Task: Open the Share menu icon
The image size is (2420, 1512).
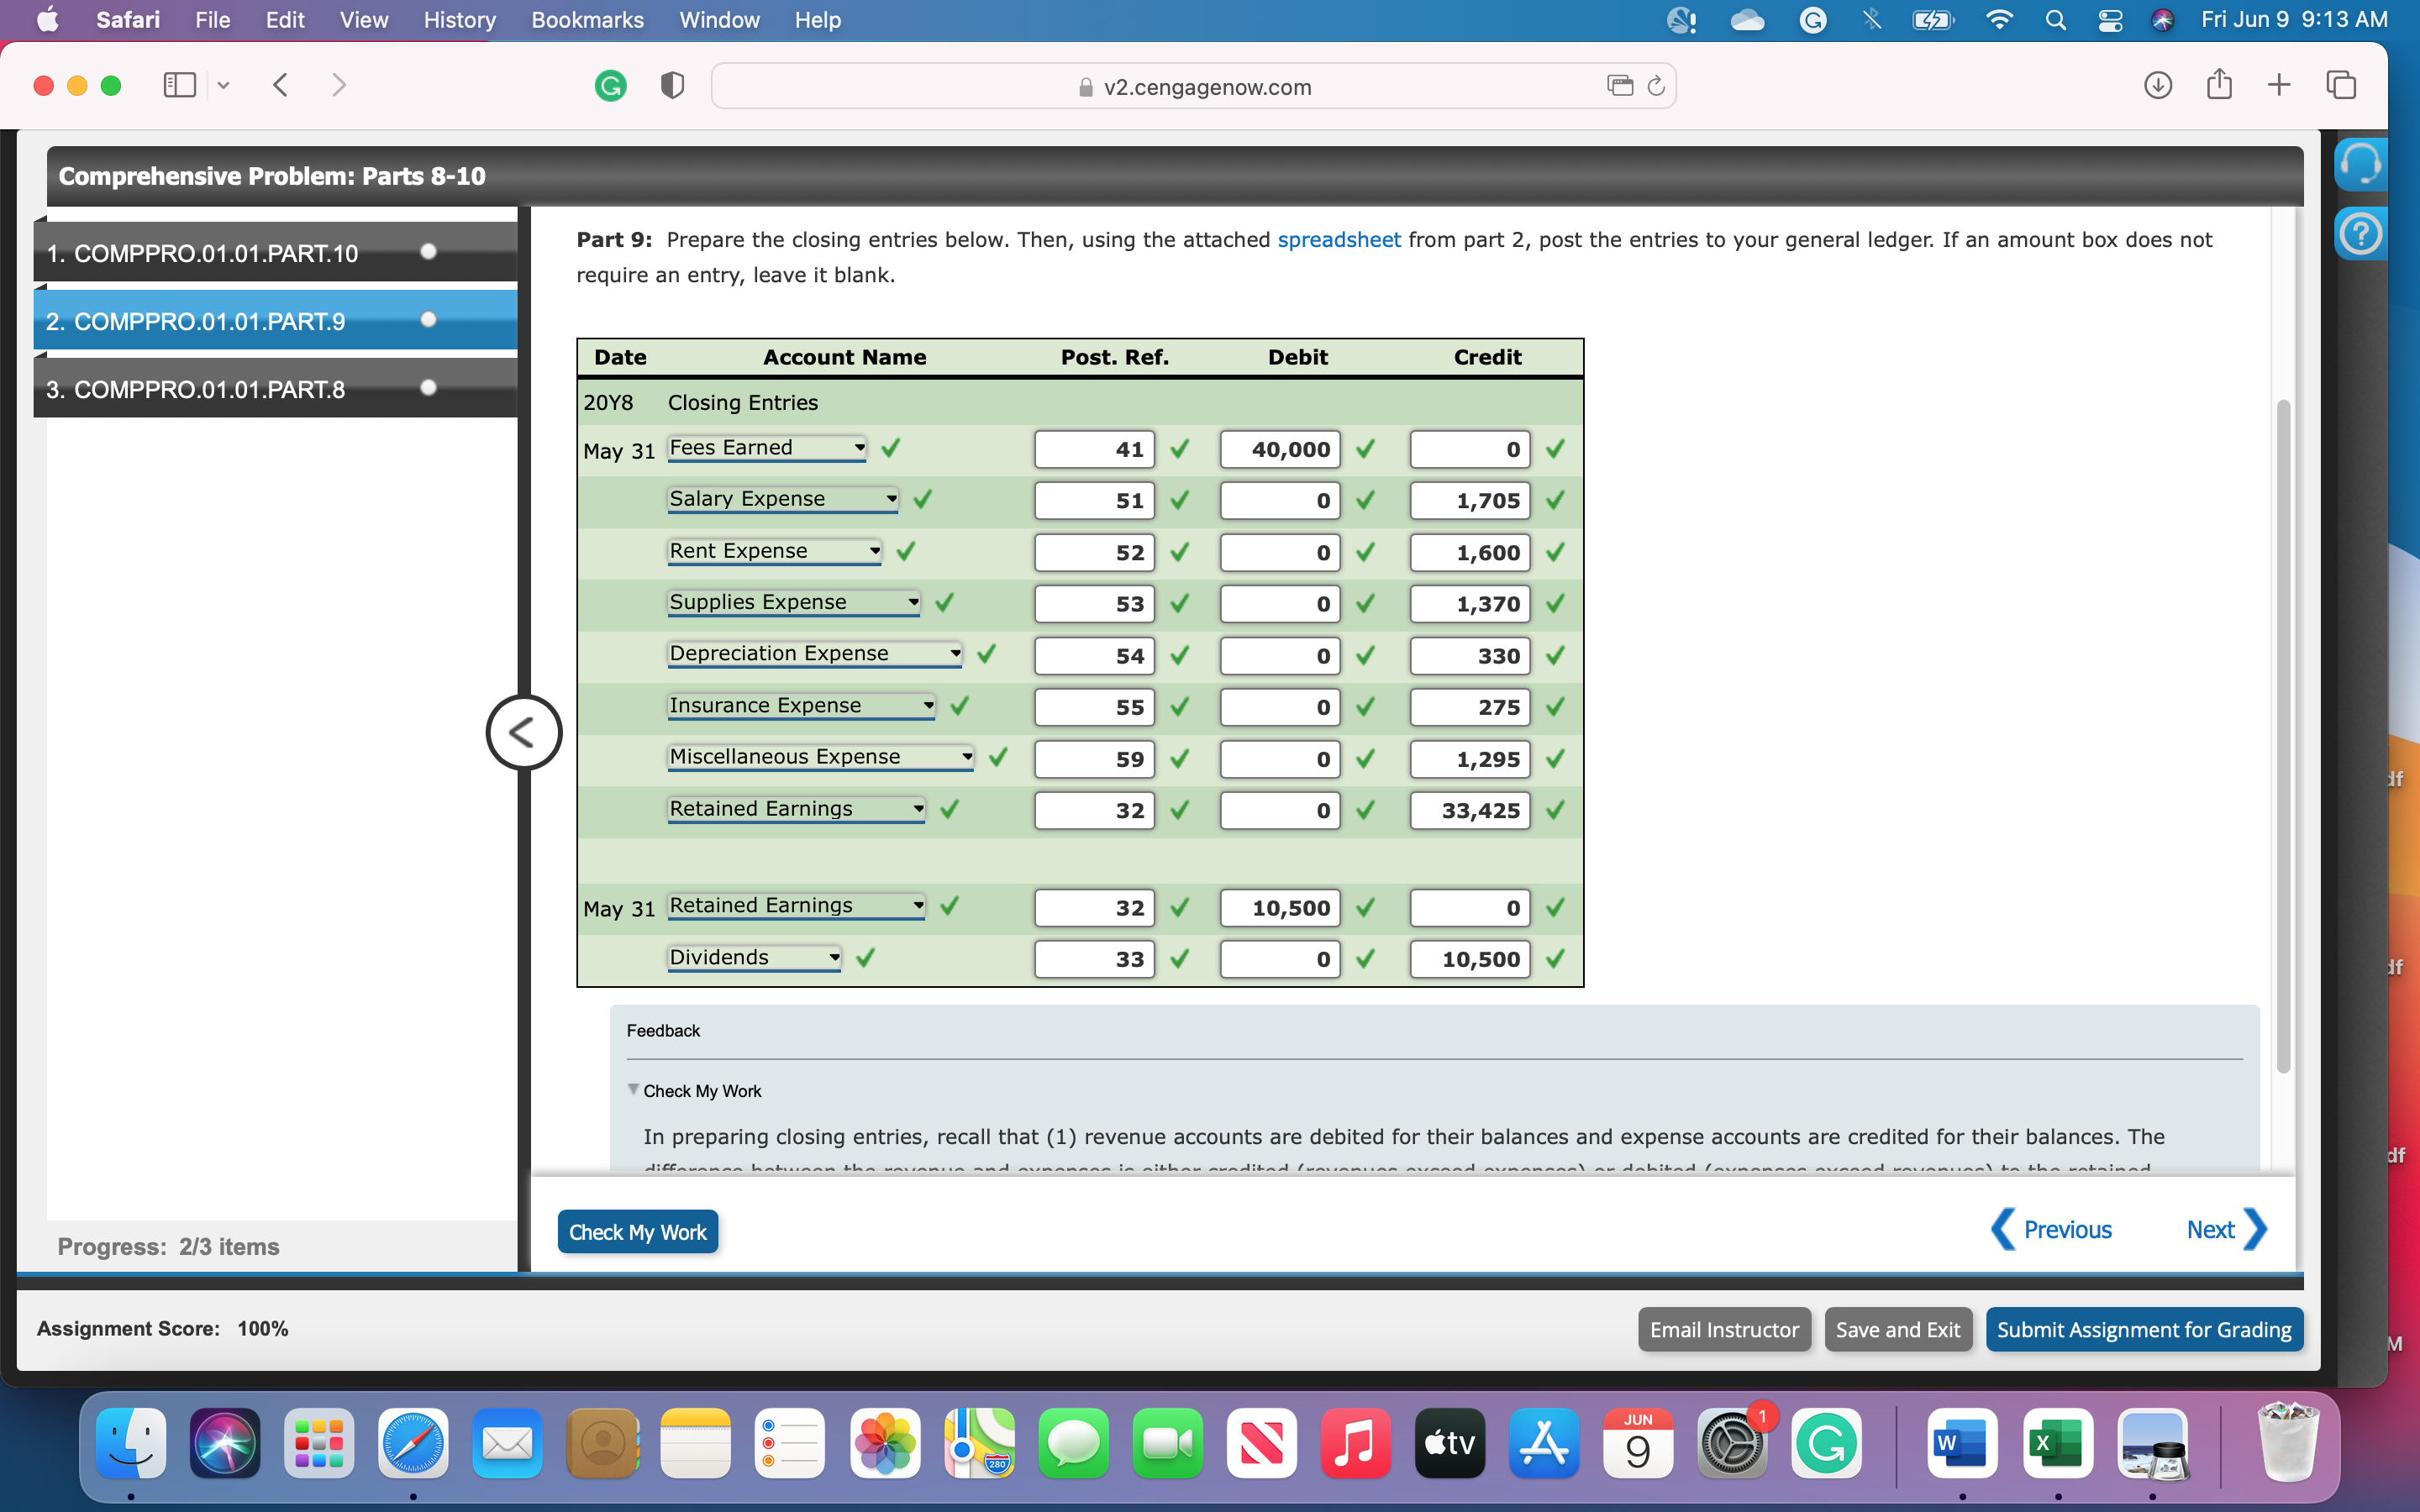Action: click(2219, 85)
